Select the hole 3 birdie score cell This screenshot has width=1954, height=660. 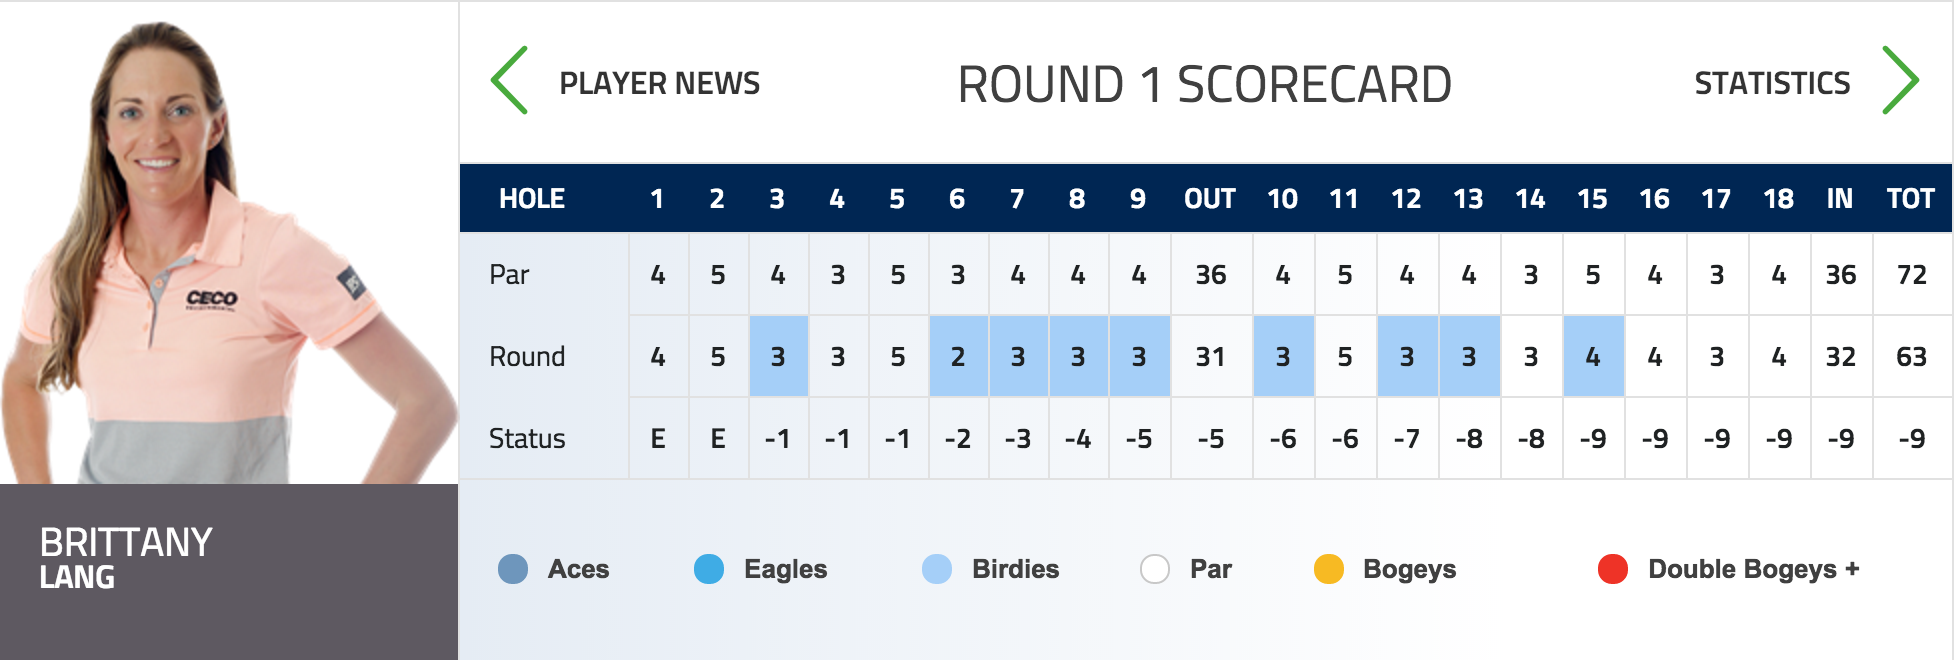(x=778, y=356)
